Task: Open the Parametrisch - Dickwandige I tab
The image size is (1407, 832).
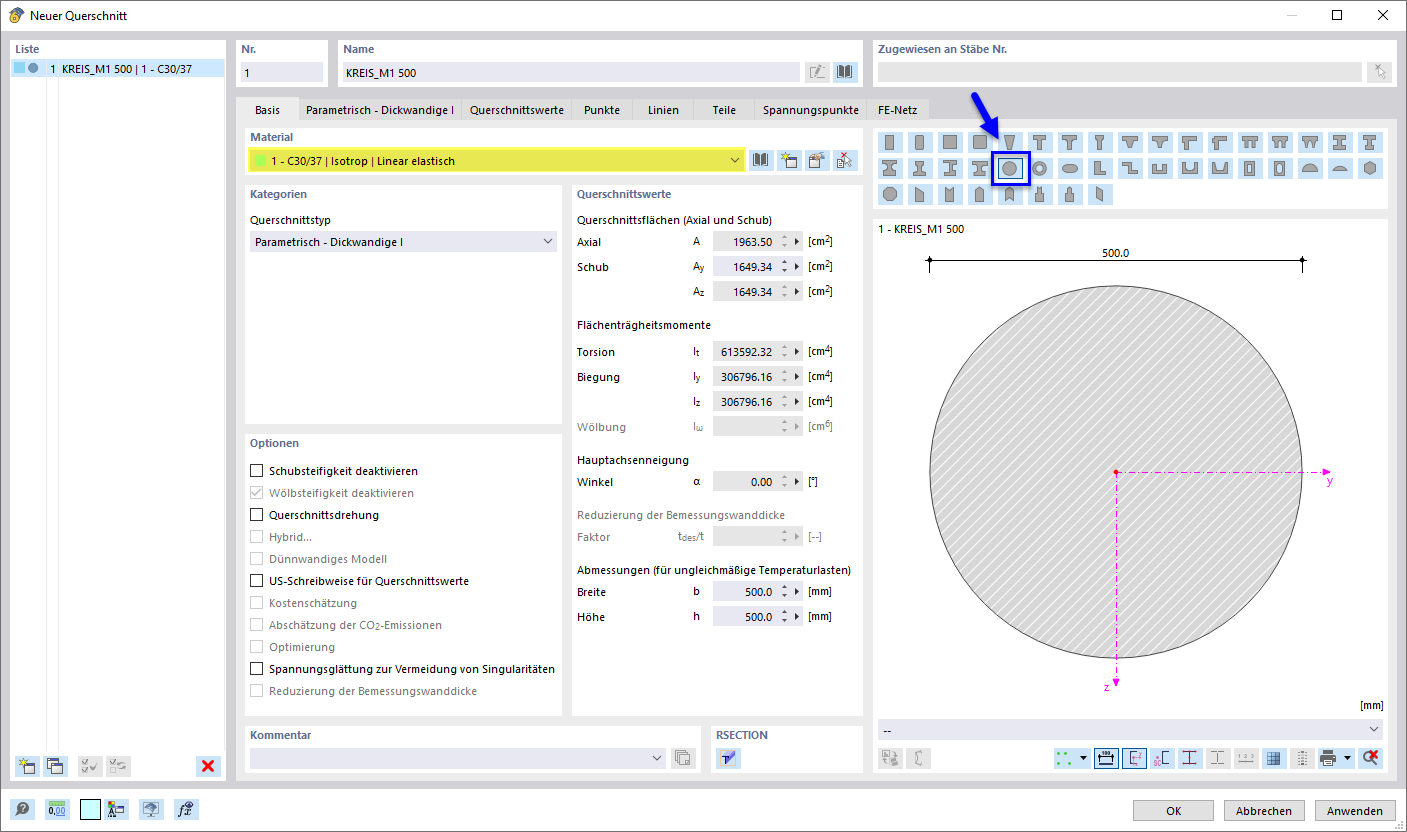Action: [x=380, y=110]
